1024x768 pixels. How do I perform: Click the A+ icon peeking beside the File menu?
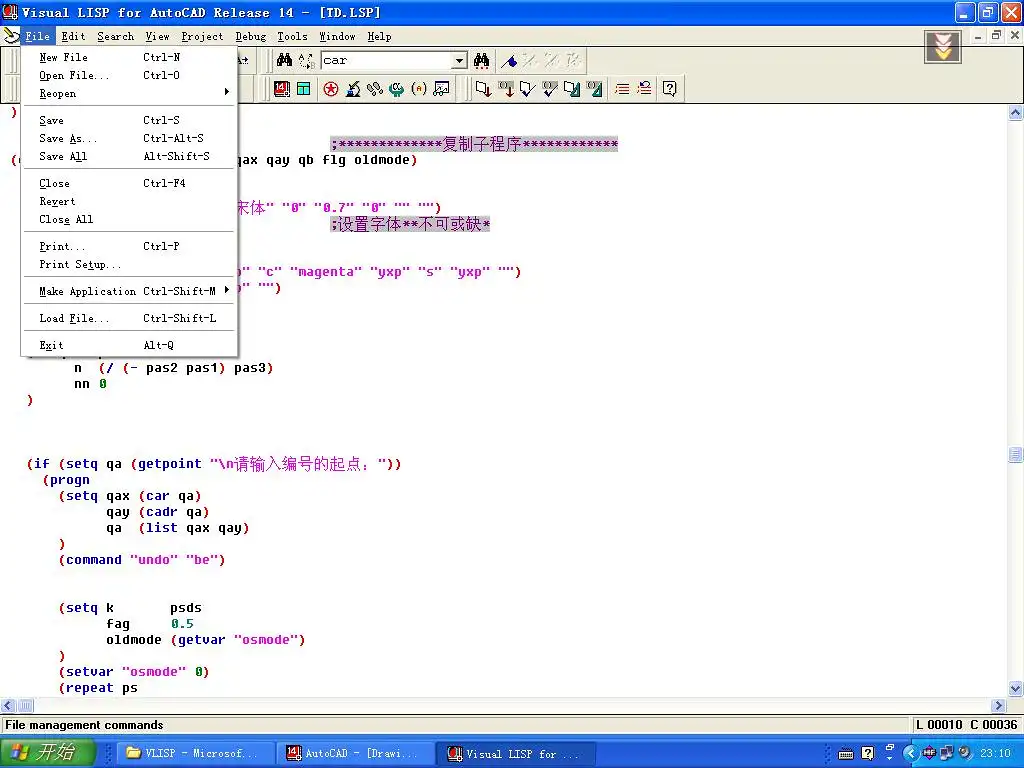243,60
